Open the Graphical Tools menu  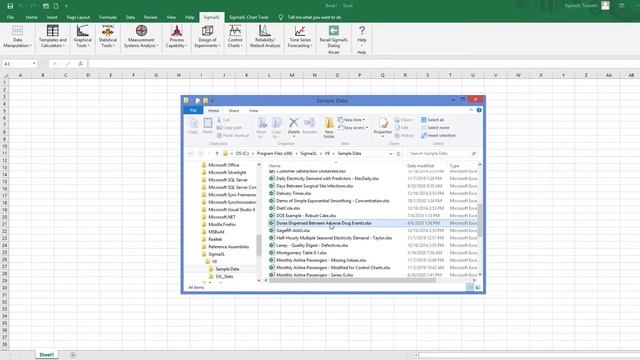pyautogui.click(x=82, y=37)
